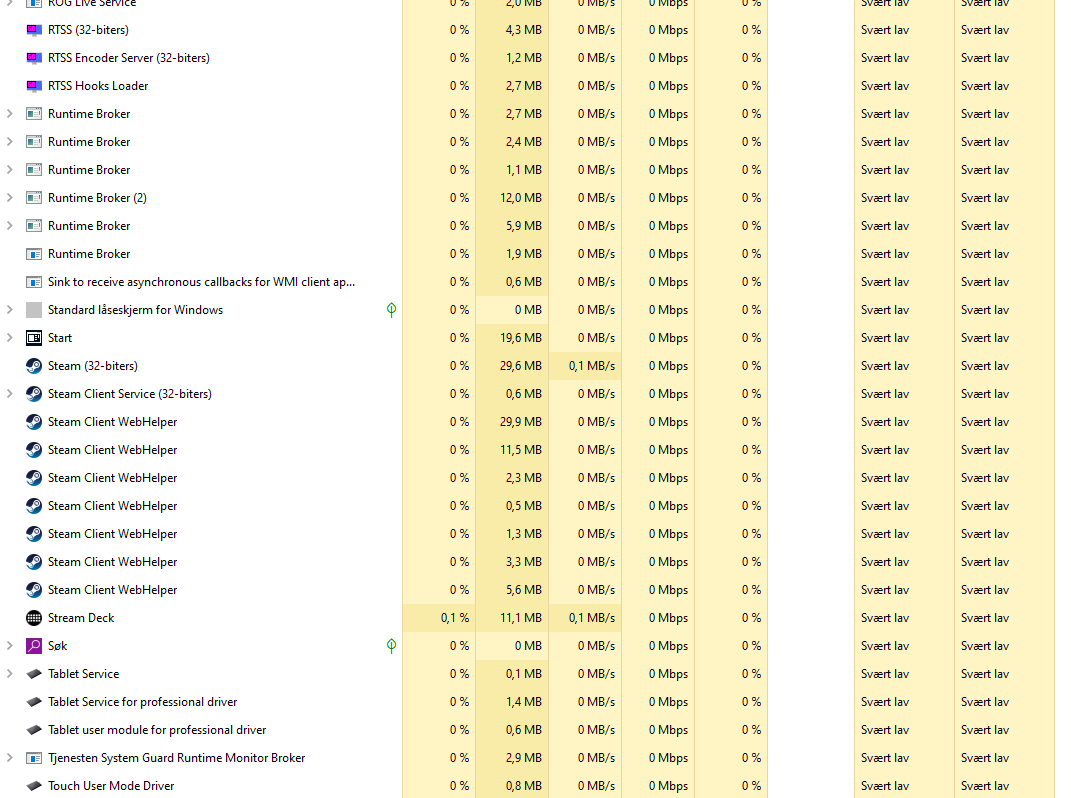Click the 19,6 MB memory value of Start

[520, 338]
